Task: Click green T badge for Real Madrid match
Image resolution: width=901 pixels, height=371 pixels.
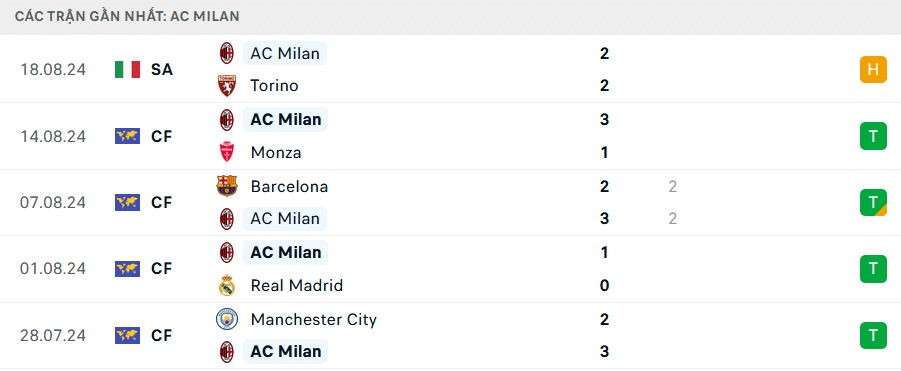Action: click(x=873, y=269)
